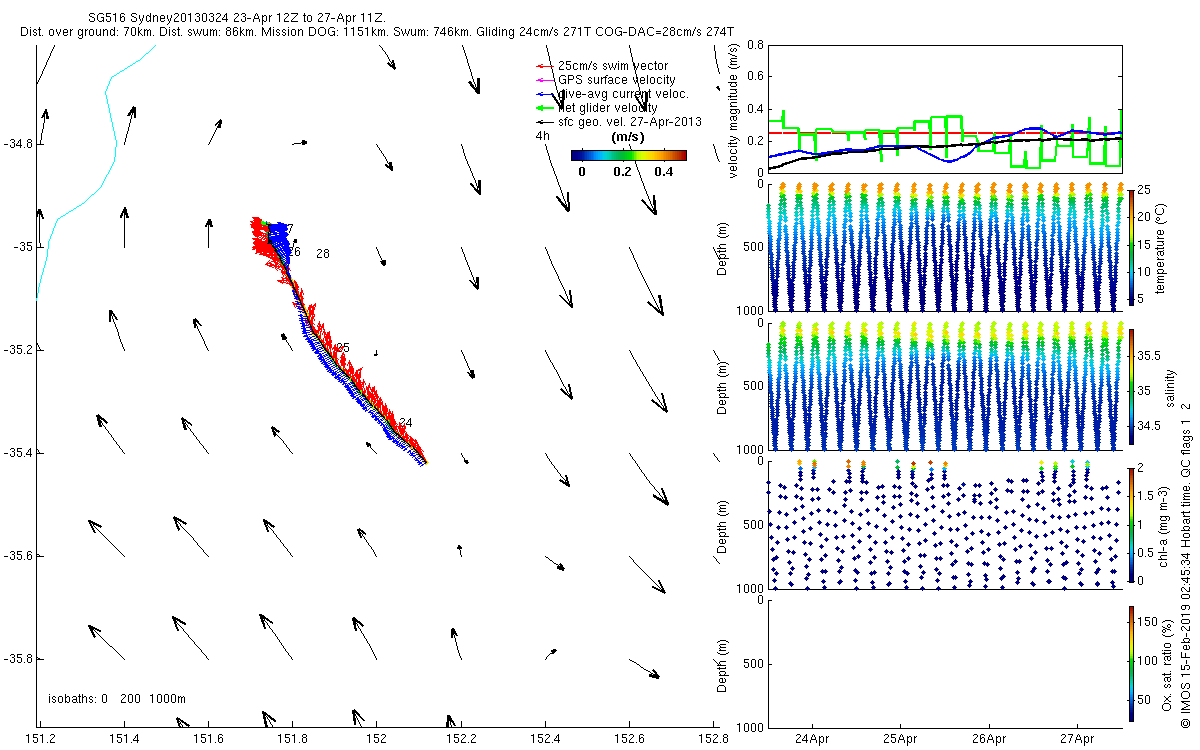Click the '-35.6' latitude tick label

[18, 556]
